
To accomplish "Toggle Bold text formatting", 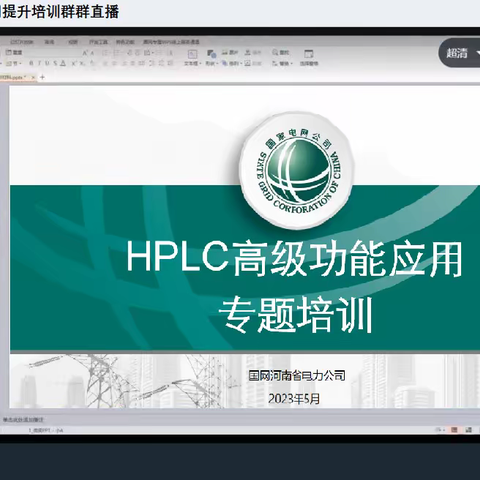I will coord(31,63).
